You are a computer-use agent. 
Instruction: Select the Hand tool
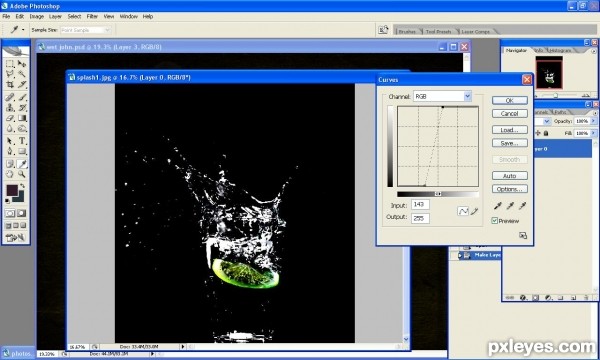(x=10, y=174)
